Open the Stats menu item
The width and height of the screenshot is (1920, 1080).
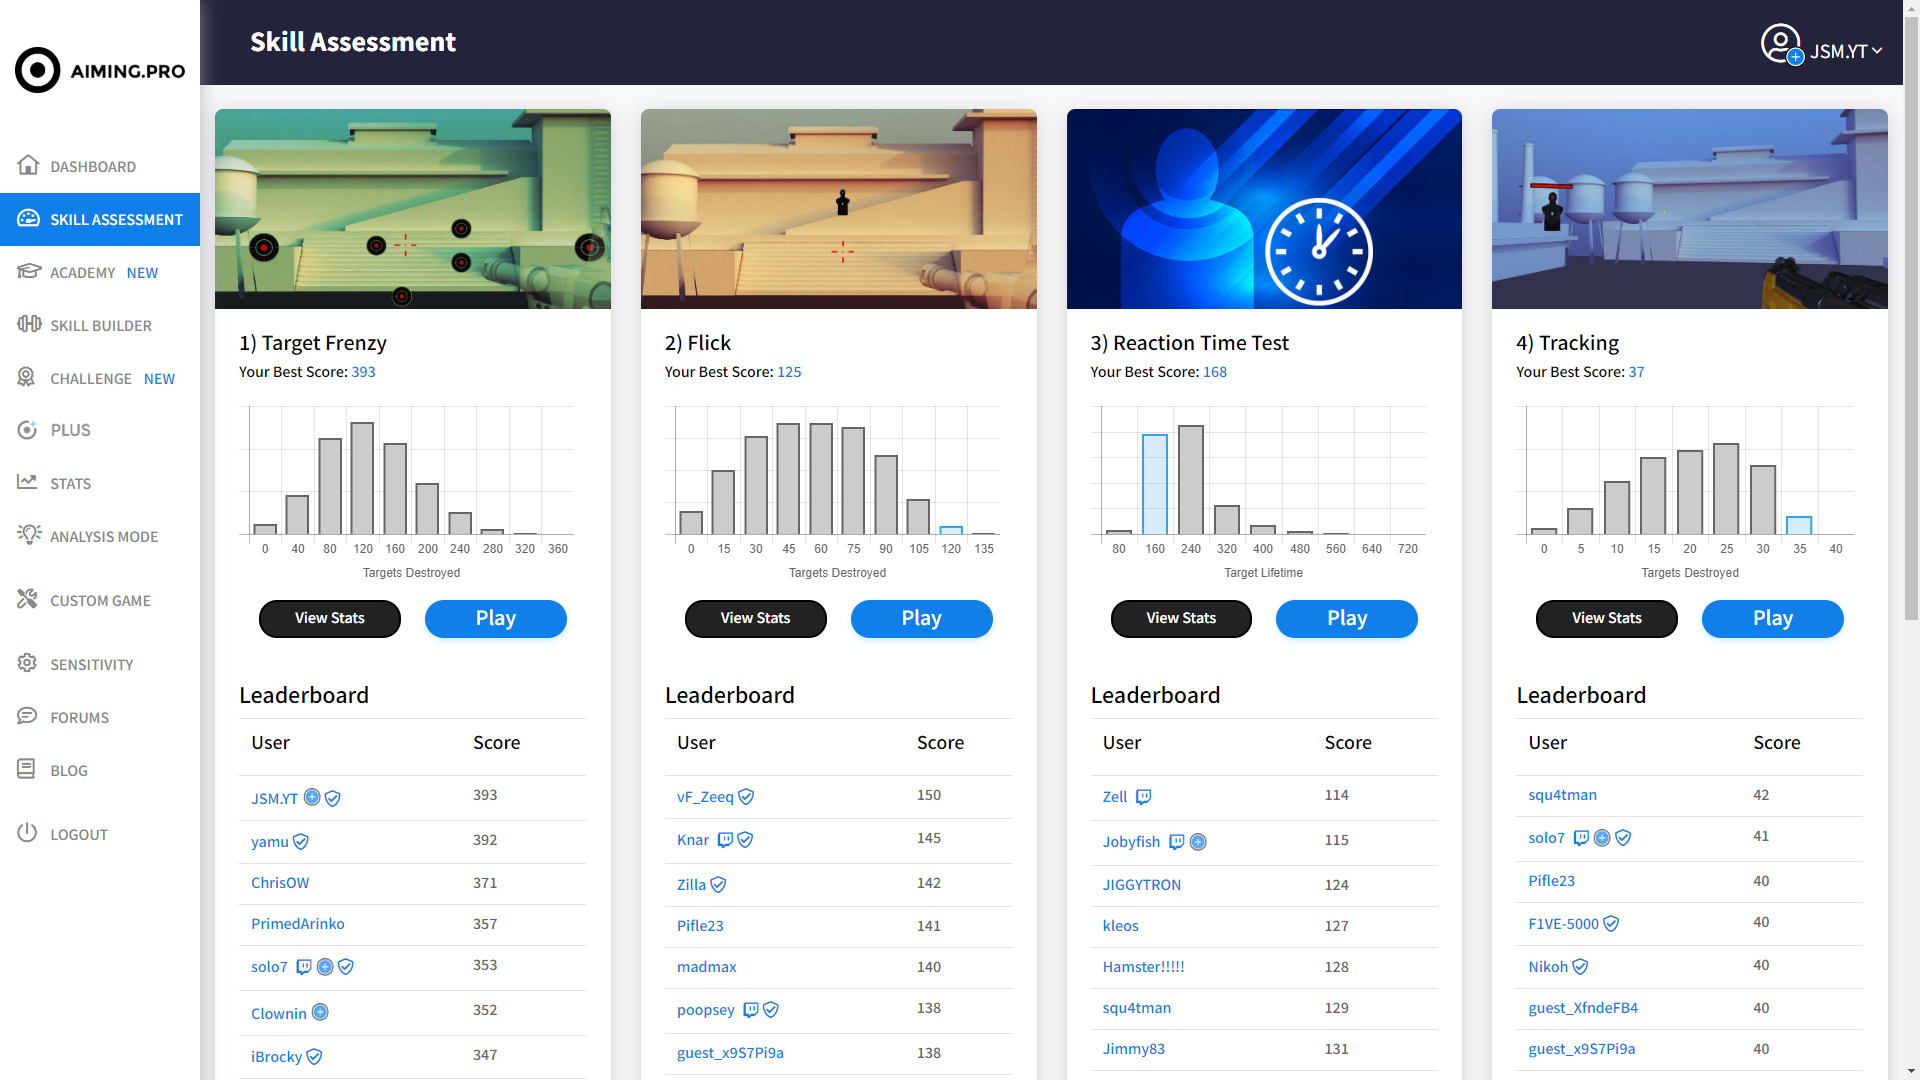click(70, 483)
